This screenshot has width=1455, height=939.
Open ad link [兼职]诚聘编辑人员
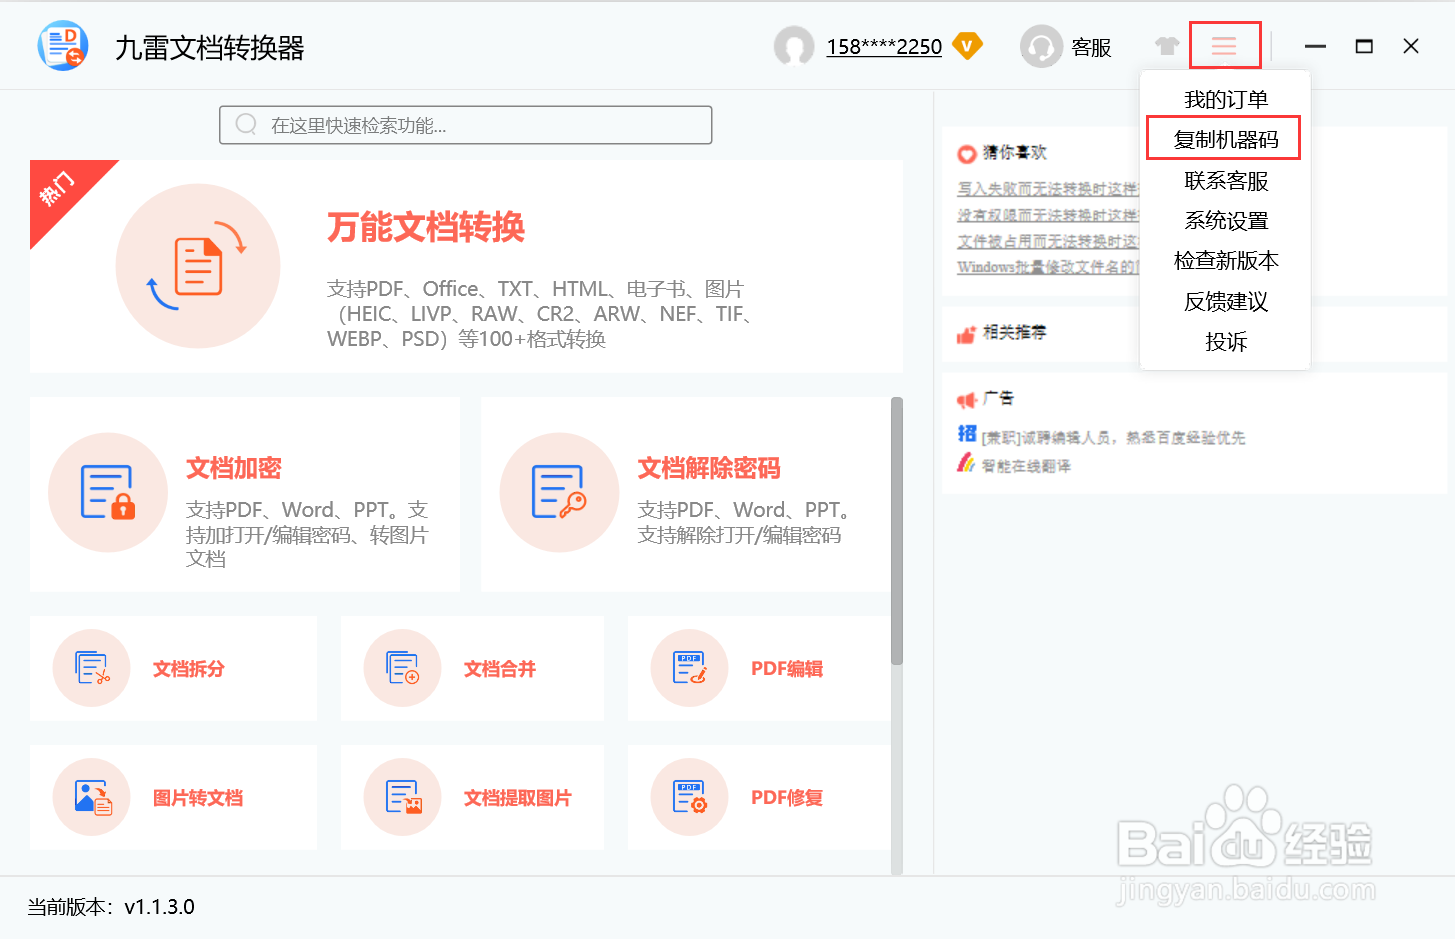(1114, 438)
